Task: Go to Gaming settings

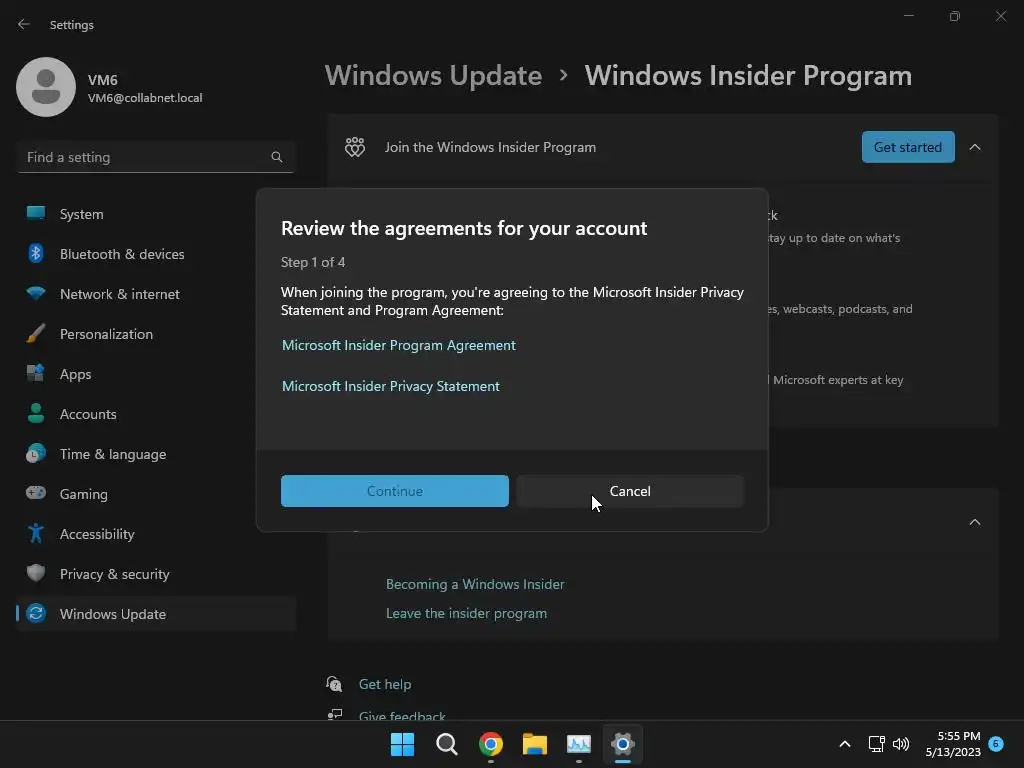Action: point(155,494)
